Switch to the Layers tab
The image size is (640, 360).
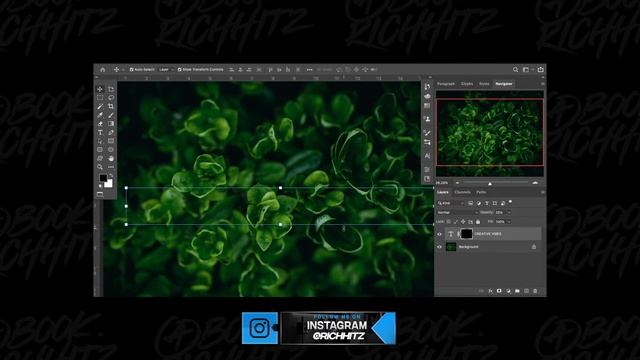pyautogui.click(x=442, y=192)
